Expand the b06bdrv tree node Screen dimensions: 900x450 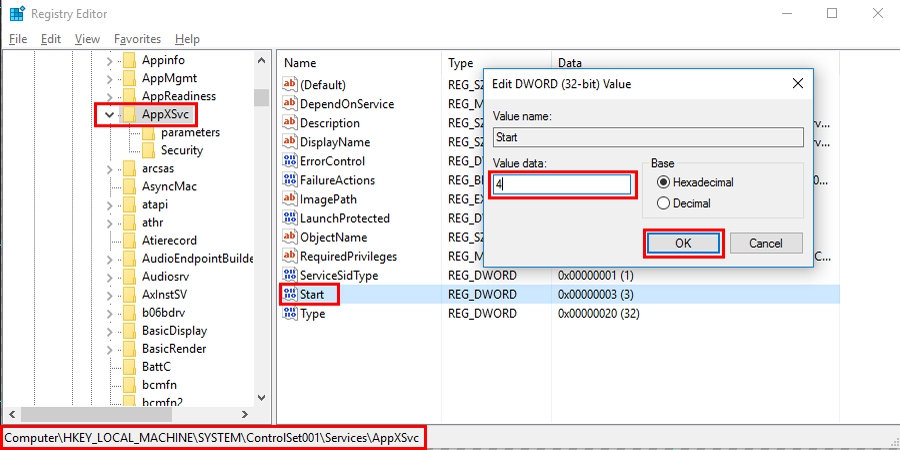109,313
